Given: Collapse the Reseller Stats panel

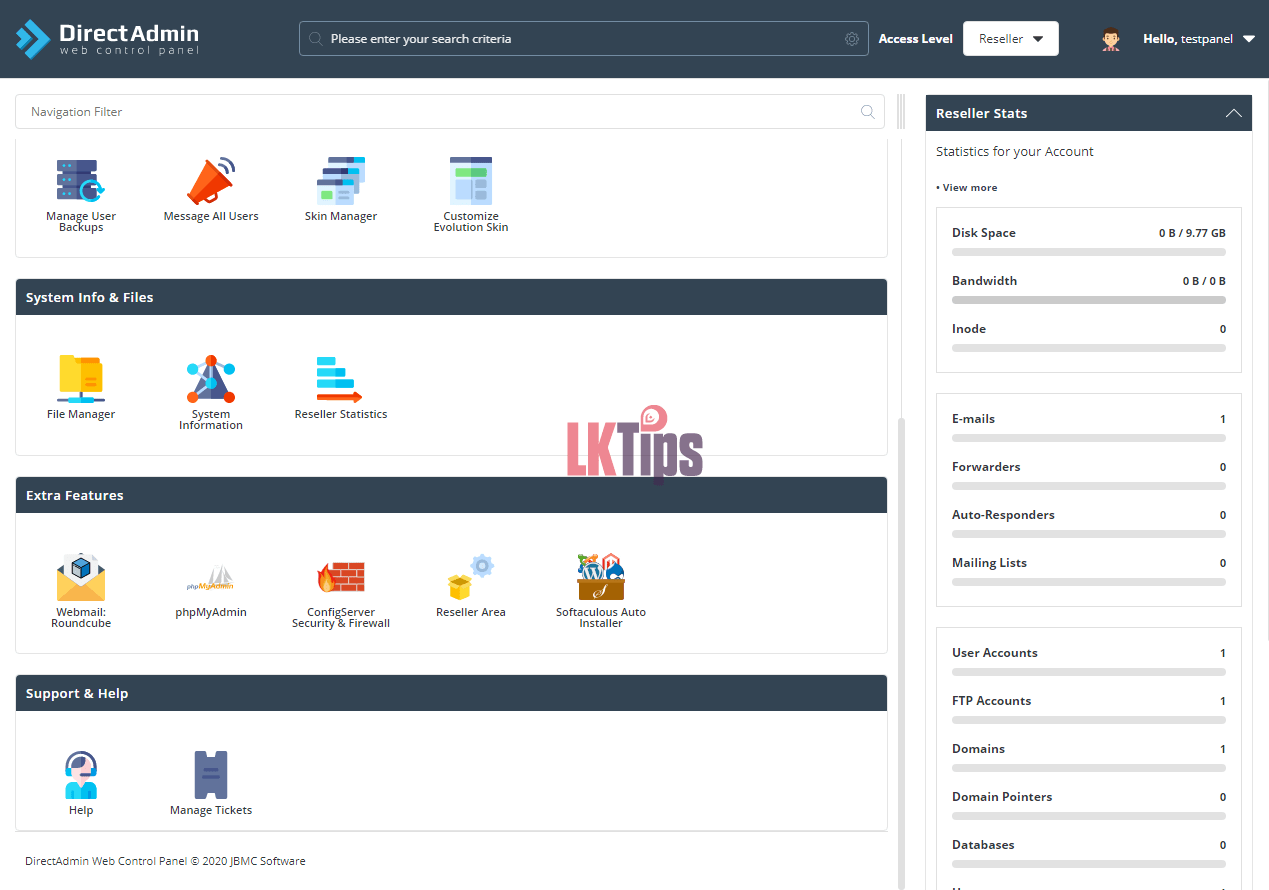Looking at the screenshot, I should 1234,113.
